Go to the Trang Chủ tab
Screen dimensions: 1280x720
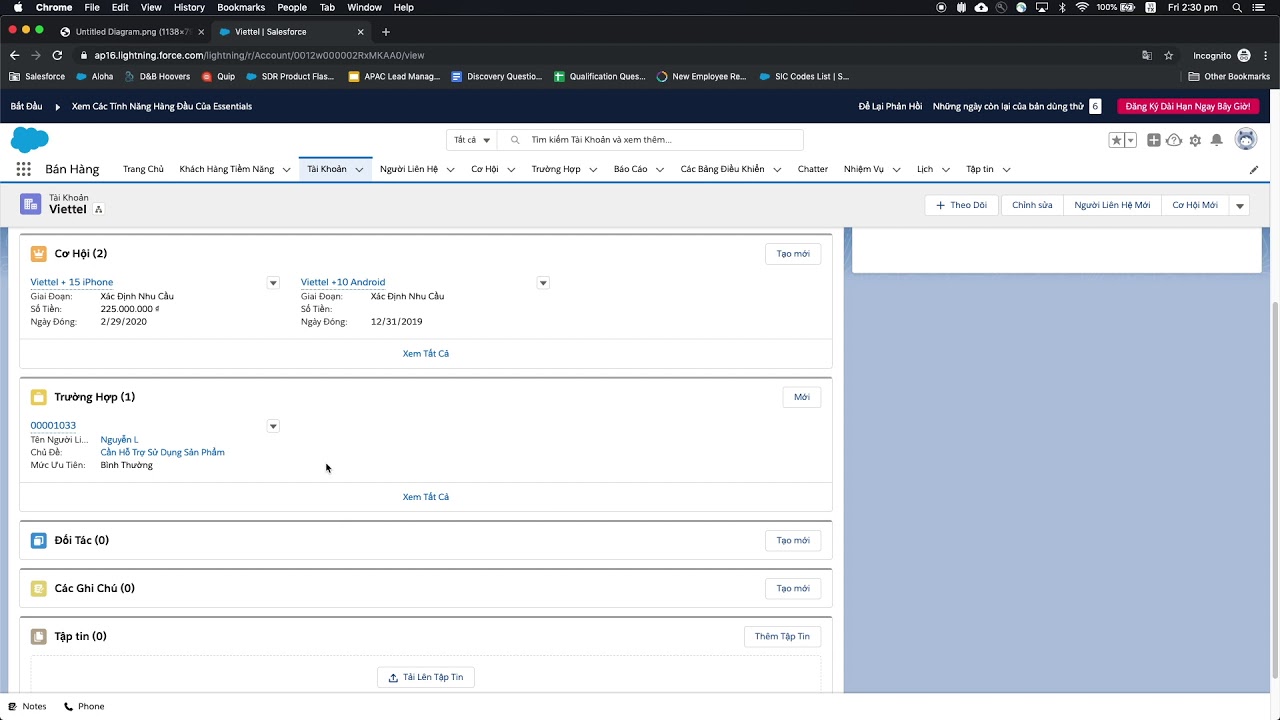[x=143, y=169]
